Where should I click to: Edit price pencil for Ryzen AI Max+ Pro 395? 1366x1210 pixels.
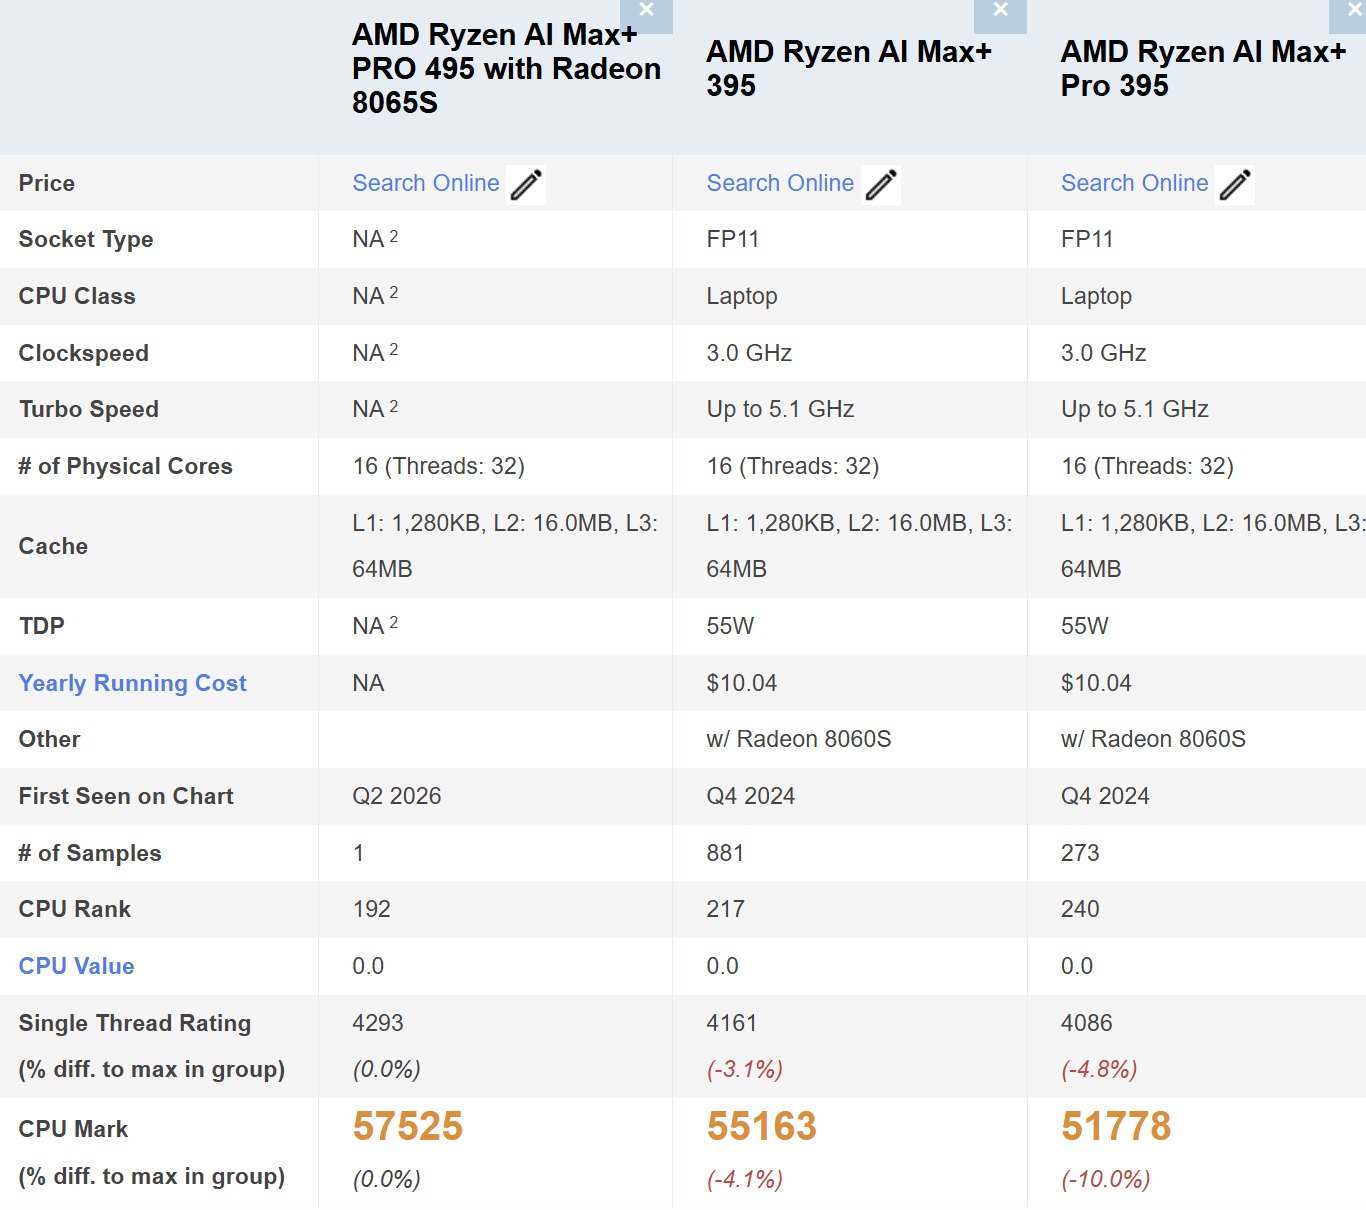click(1235, 185)
